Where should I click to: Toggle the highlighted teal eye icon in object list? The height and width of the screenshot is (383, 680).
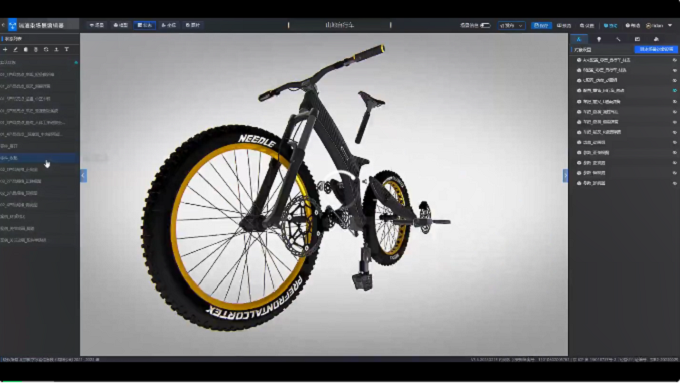tap(674, 90)
